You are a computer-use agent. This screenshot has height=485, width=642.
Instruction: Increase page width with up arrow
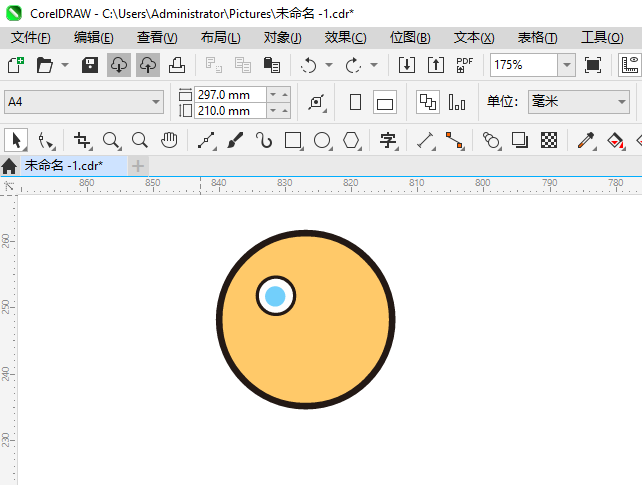click(x=285, y=95)
